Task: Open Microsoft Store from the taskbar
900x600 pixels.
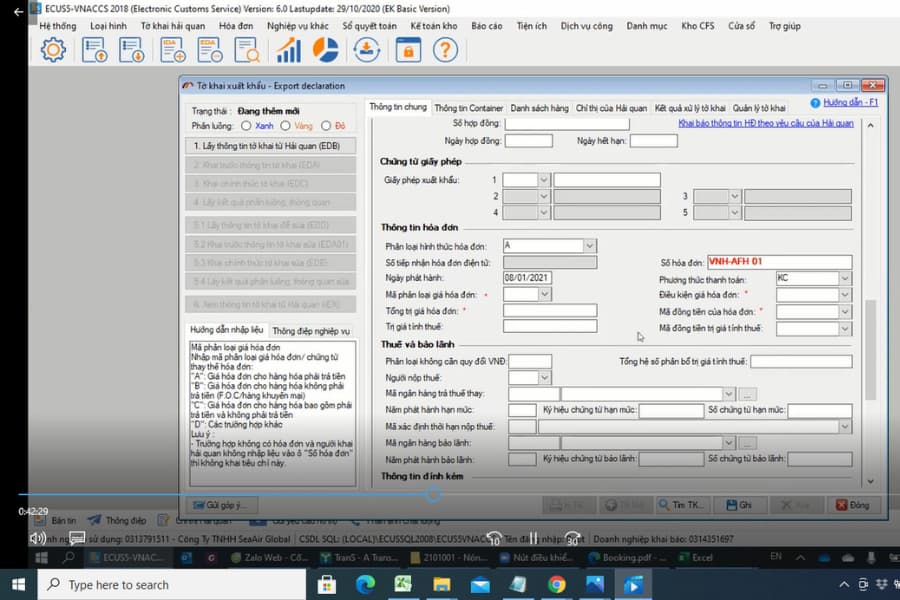Action: click(x=327, y=584)
